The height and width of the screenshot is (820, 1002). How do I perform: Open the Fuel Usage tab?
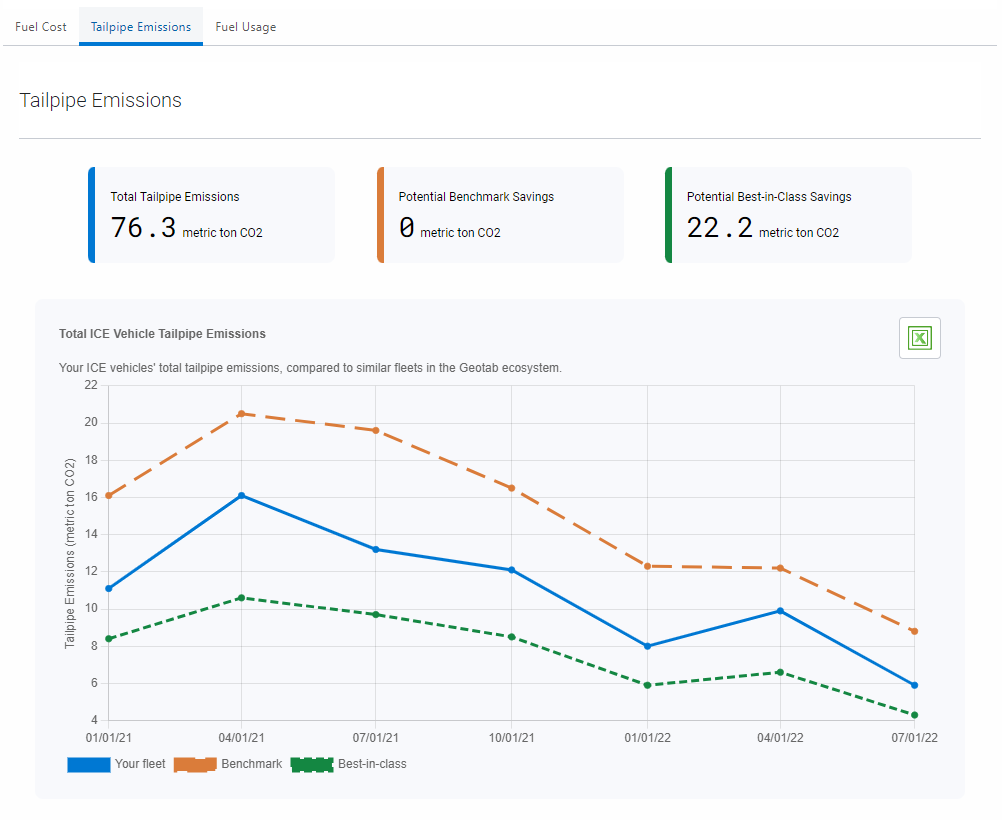(x=245, y=27)
